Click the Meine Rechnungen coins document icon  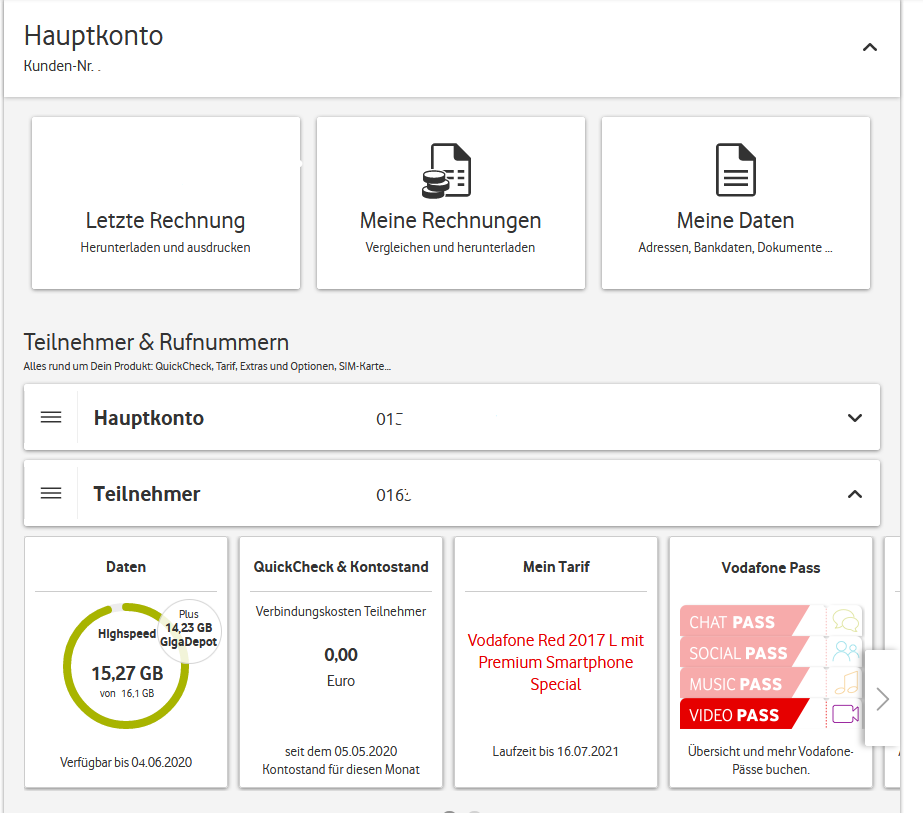[447, 170]
